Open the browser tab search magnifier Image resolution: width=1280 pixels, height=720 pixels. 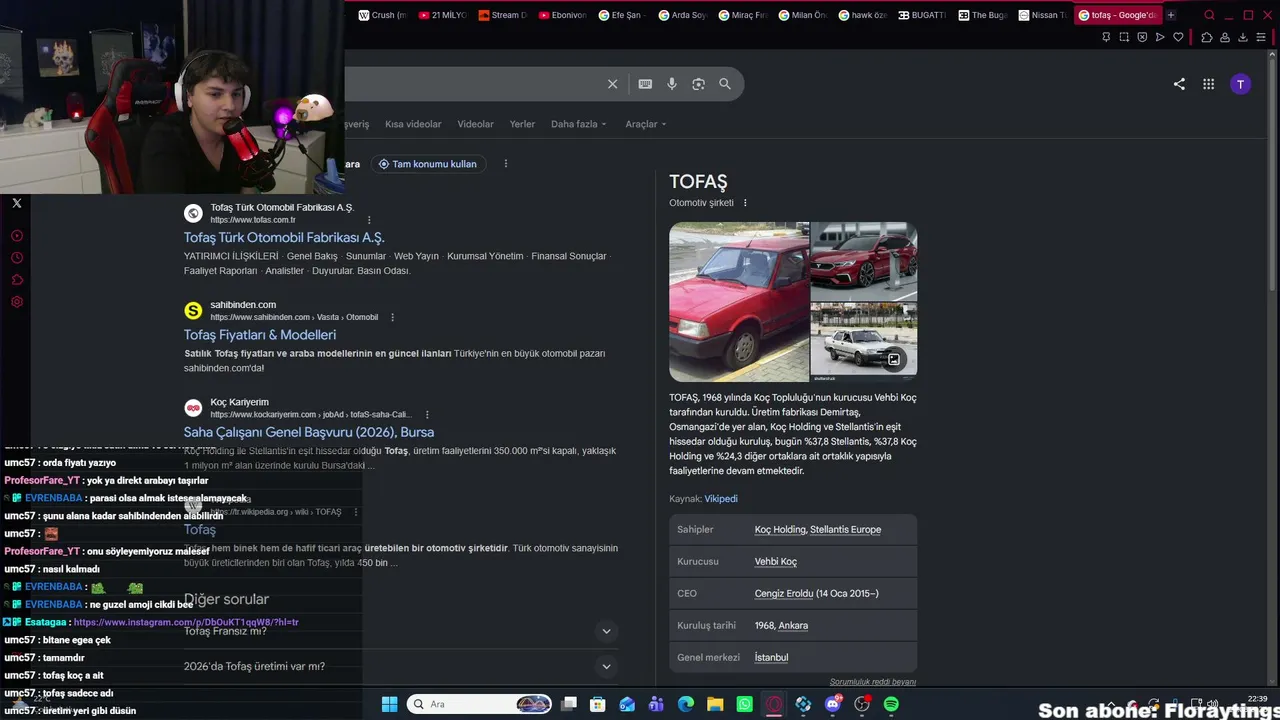coord(1209,15)
